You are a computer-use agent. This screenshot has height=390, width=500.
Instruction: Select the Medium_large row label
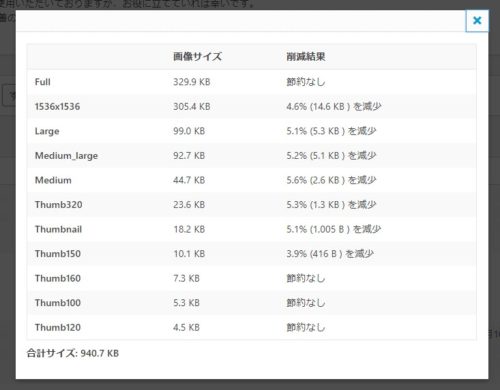[x=66, y=156]
